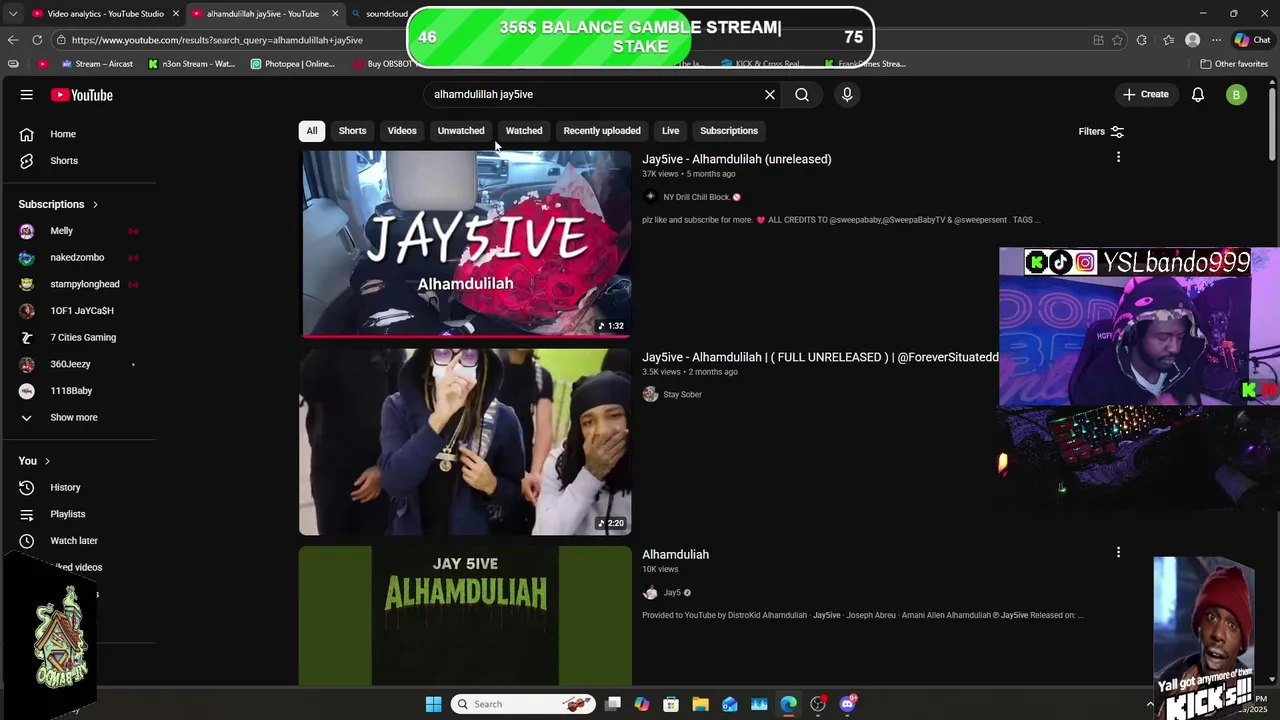Viewport: 1280px width, 720px height.
Task: Select the All filter chip
Action: (x=312, y=131)
